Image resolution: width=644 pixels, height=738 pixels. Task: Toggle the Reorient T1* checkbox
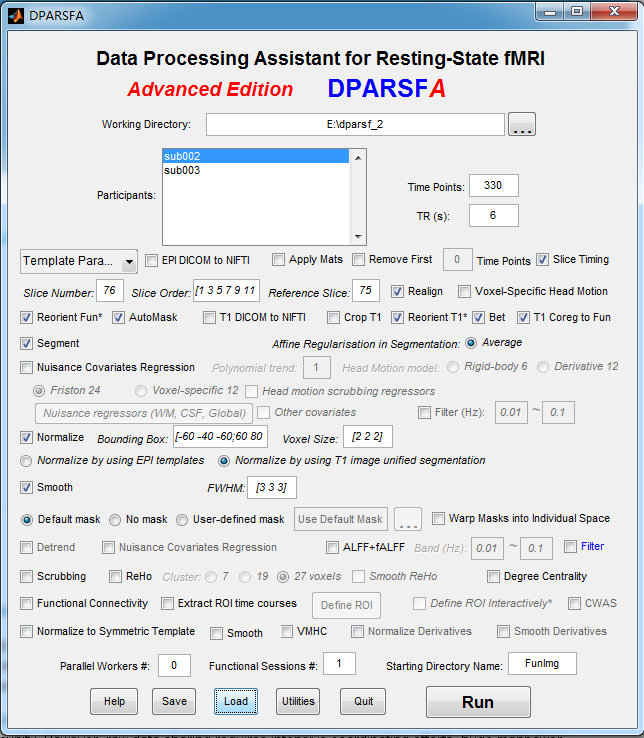click(397, 317)
